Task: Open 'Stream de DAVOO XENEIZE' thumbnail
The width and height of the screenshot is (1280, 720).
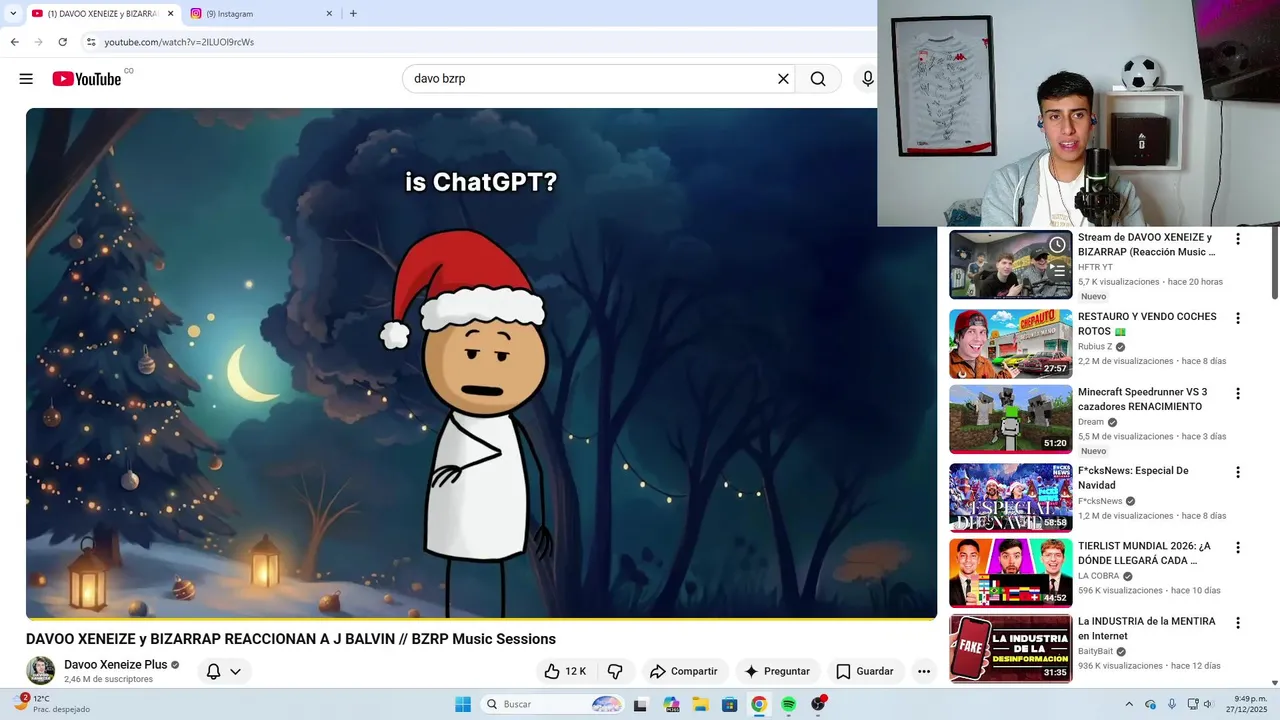Action: 1010,265
